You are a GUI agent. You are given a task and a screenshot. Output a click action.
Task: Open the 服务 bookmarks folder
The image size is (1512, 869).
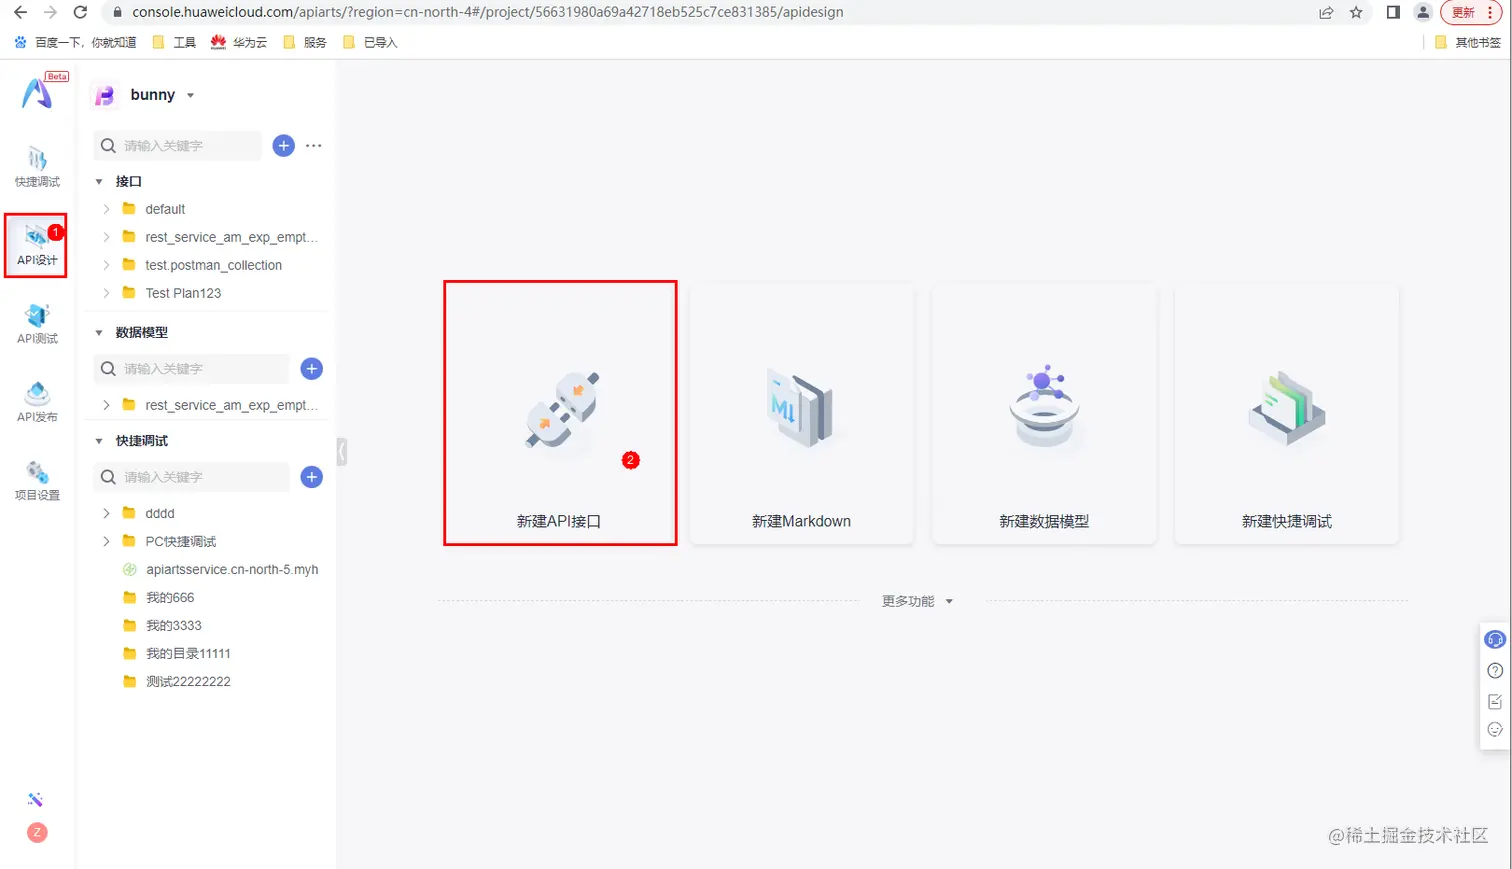(305, 42)
